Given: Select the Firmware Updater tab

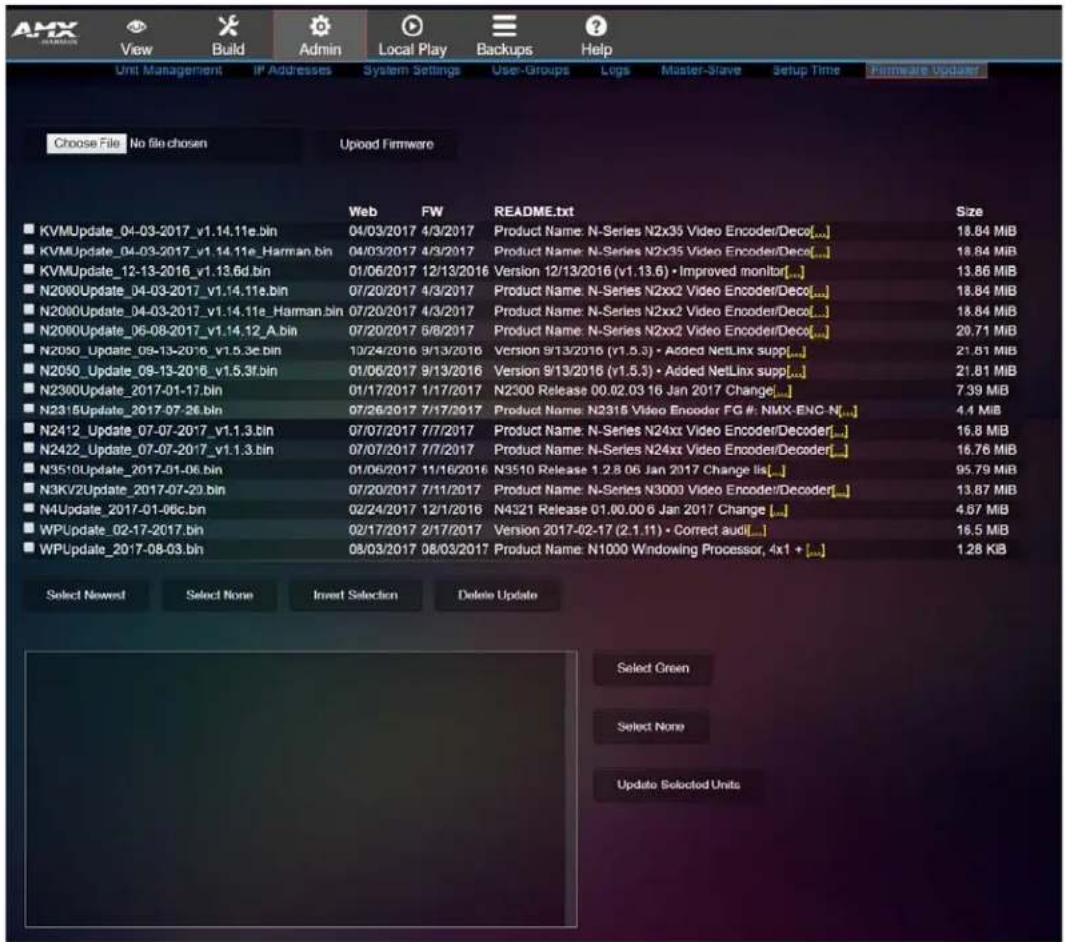Looking at the screenshot, I should coord(926,70).
